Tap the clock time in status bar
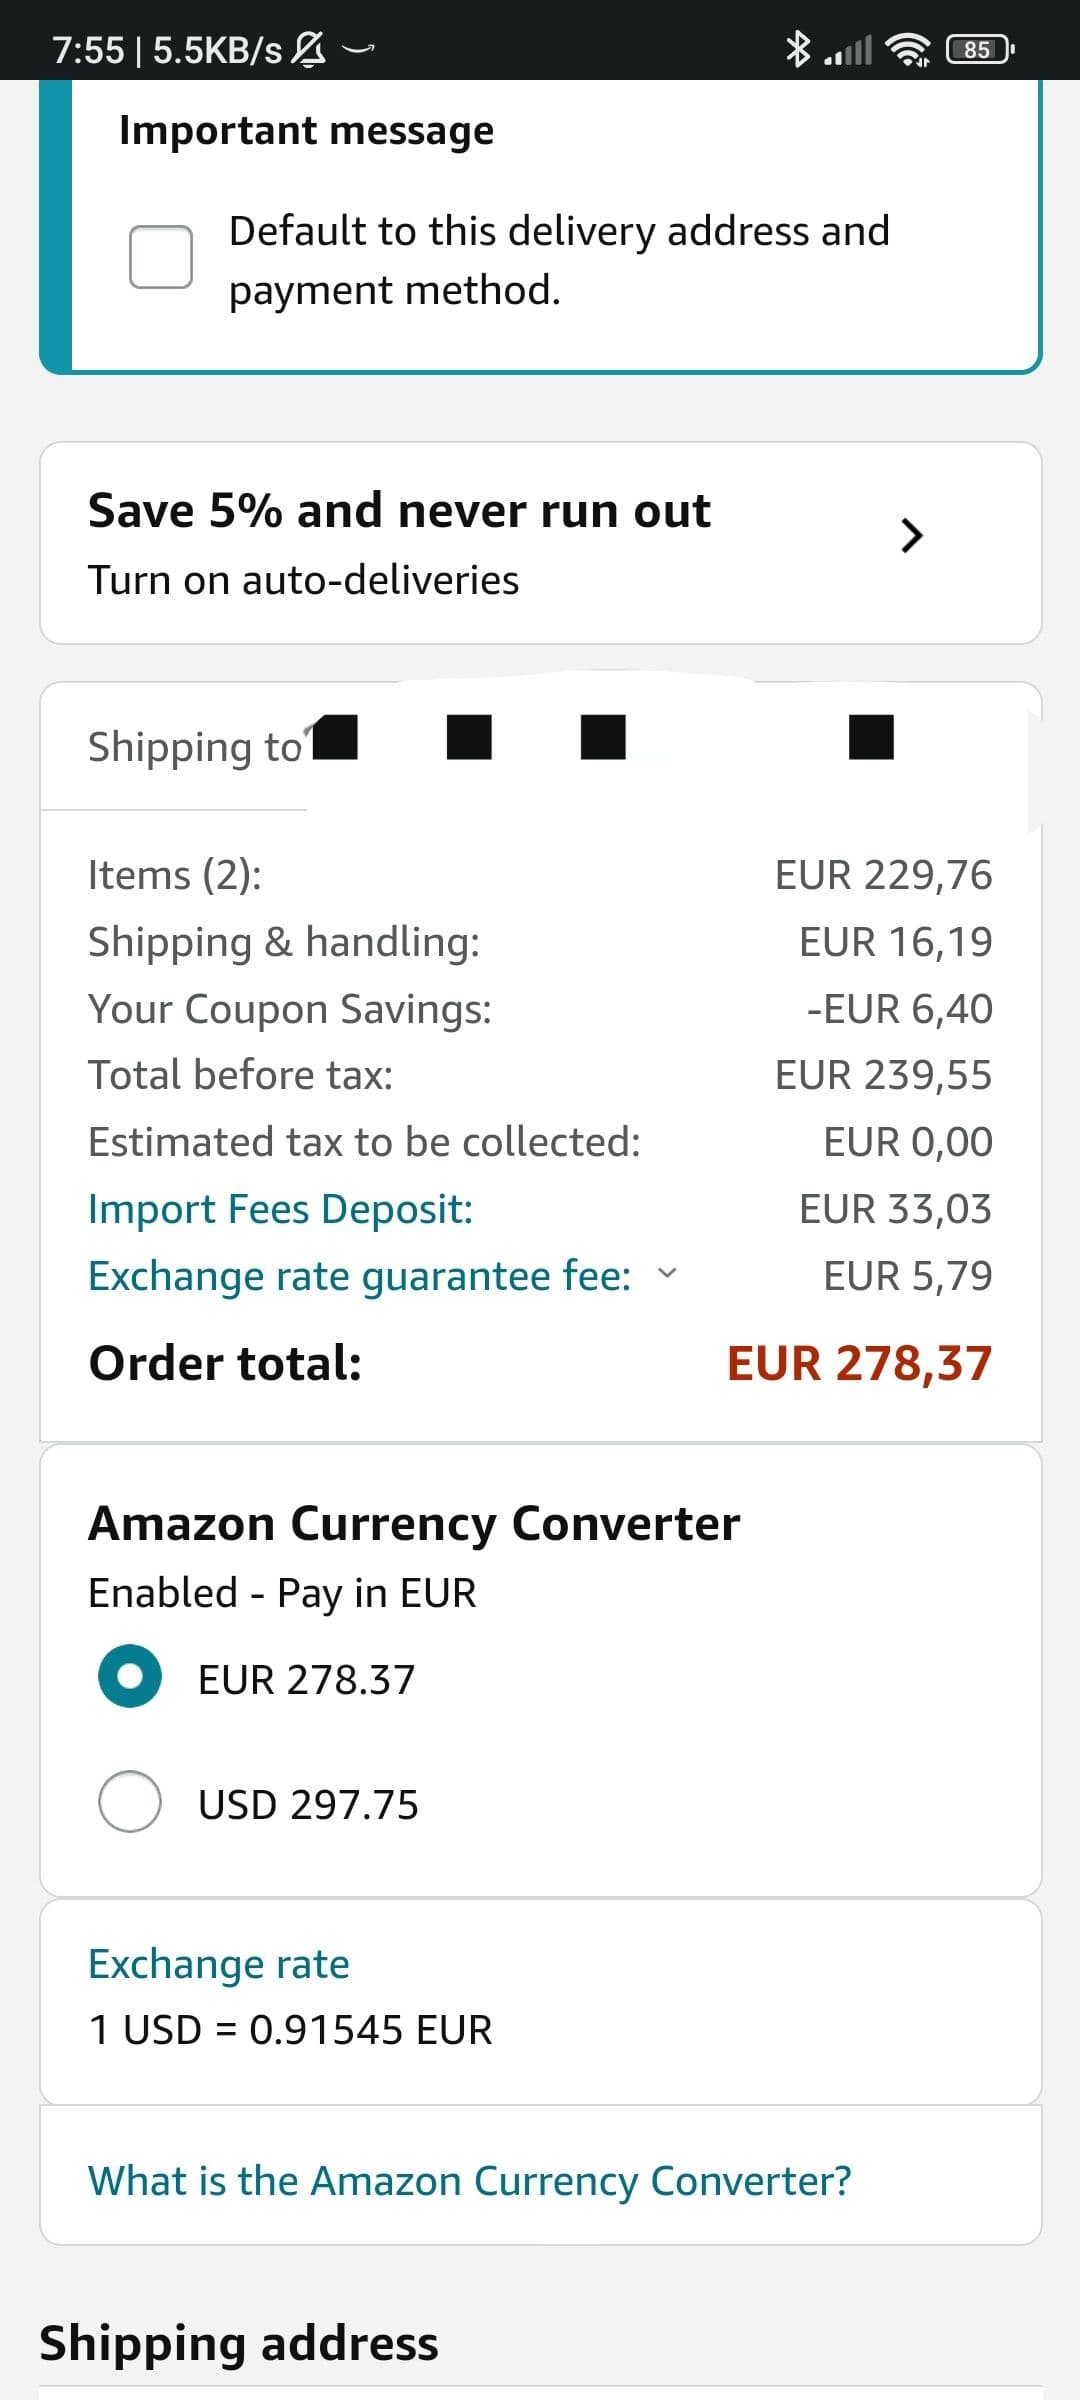1080x2400 pixels. [x=88, y=49]
